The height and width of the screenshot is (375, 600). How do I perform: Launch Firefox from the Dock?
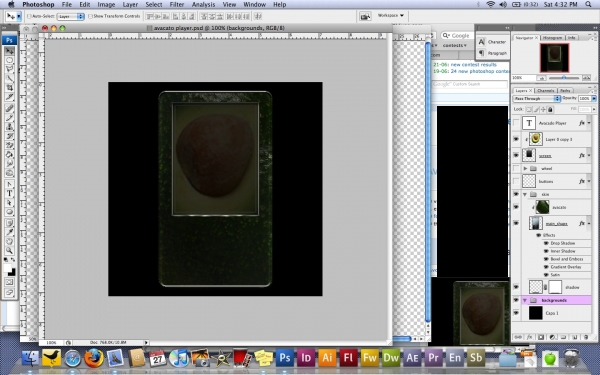pyautogui.click(x=94, y=358)
